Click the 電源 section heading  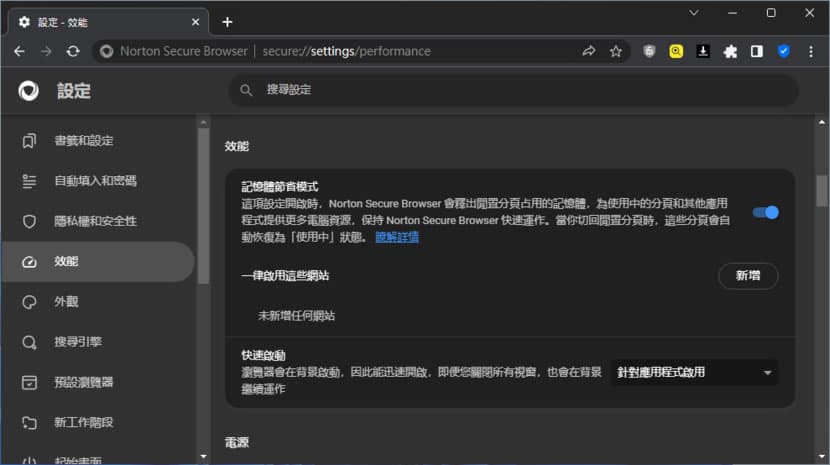[237, 443]
